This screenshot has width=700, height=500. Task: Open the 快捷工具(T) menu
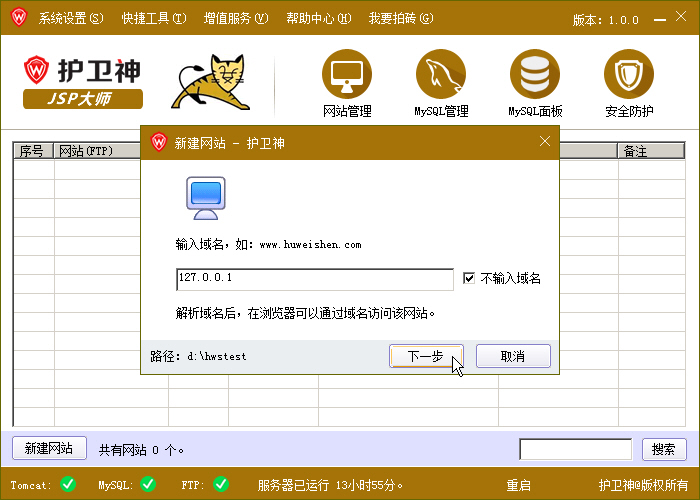pyautogui.click(x=154, y=18)
